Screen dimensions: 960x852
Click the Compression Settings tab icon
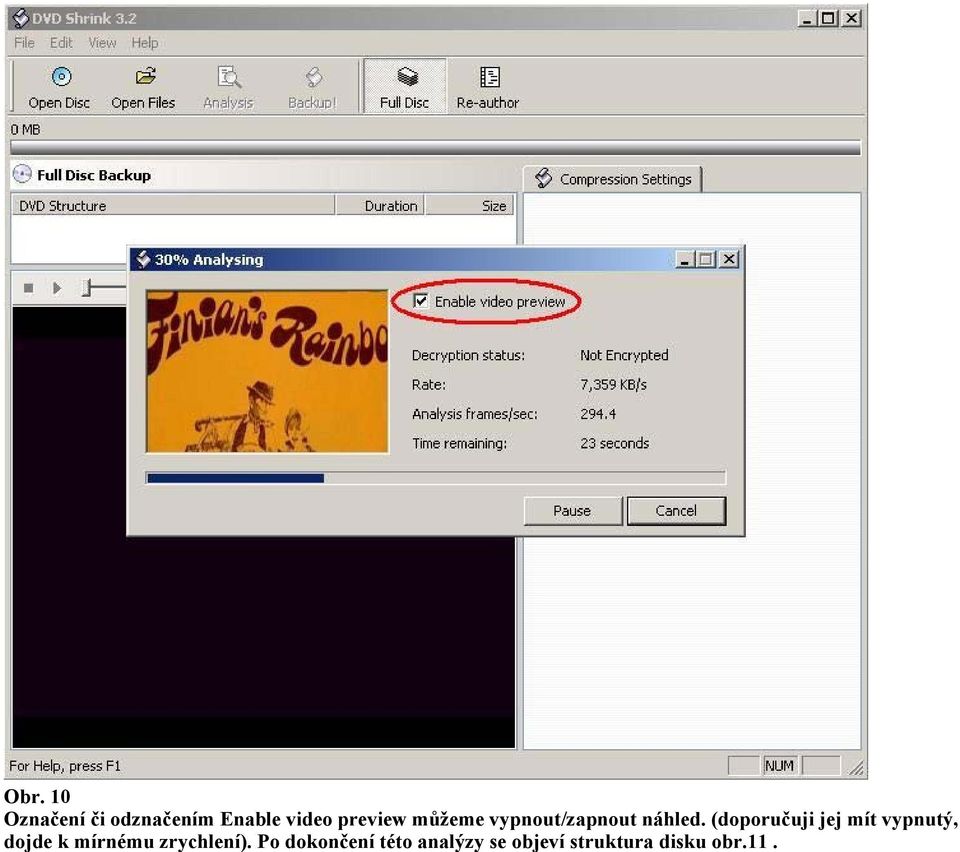(543, 178)
